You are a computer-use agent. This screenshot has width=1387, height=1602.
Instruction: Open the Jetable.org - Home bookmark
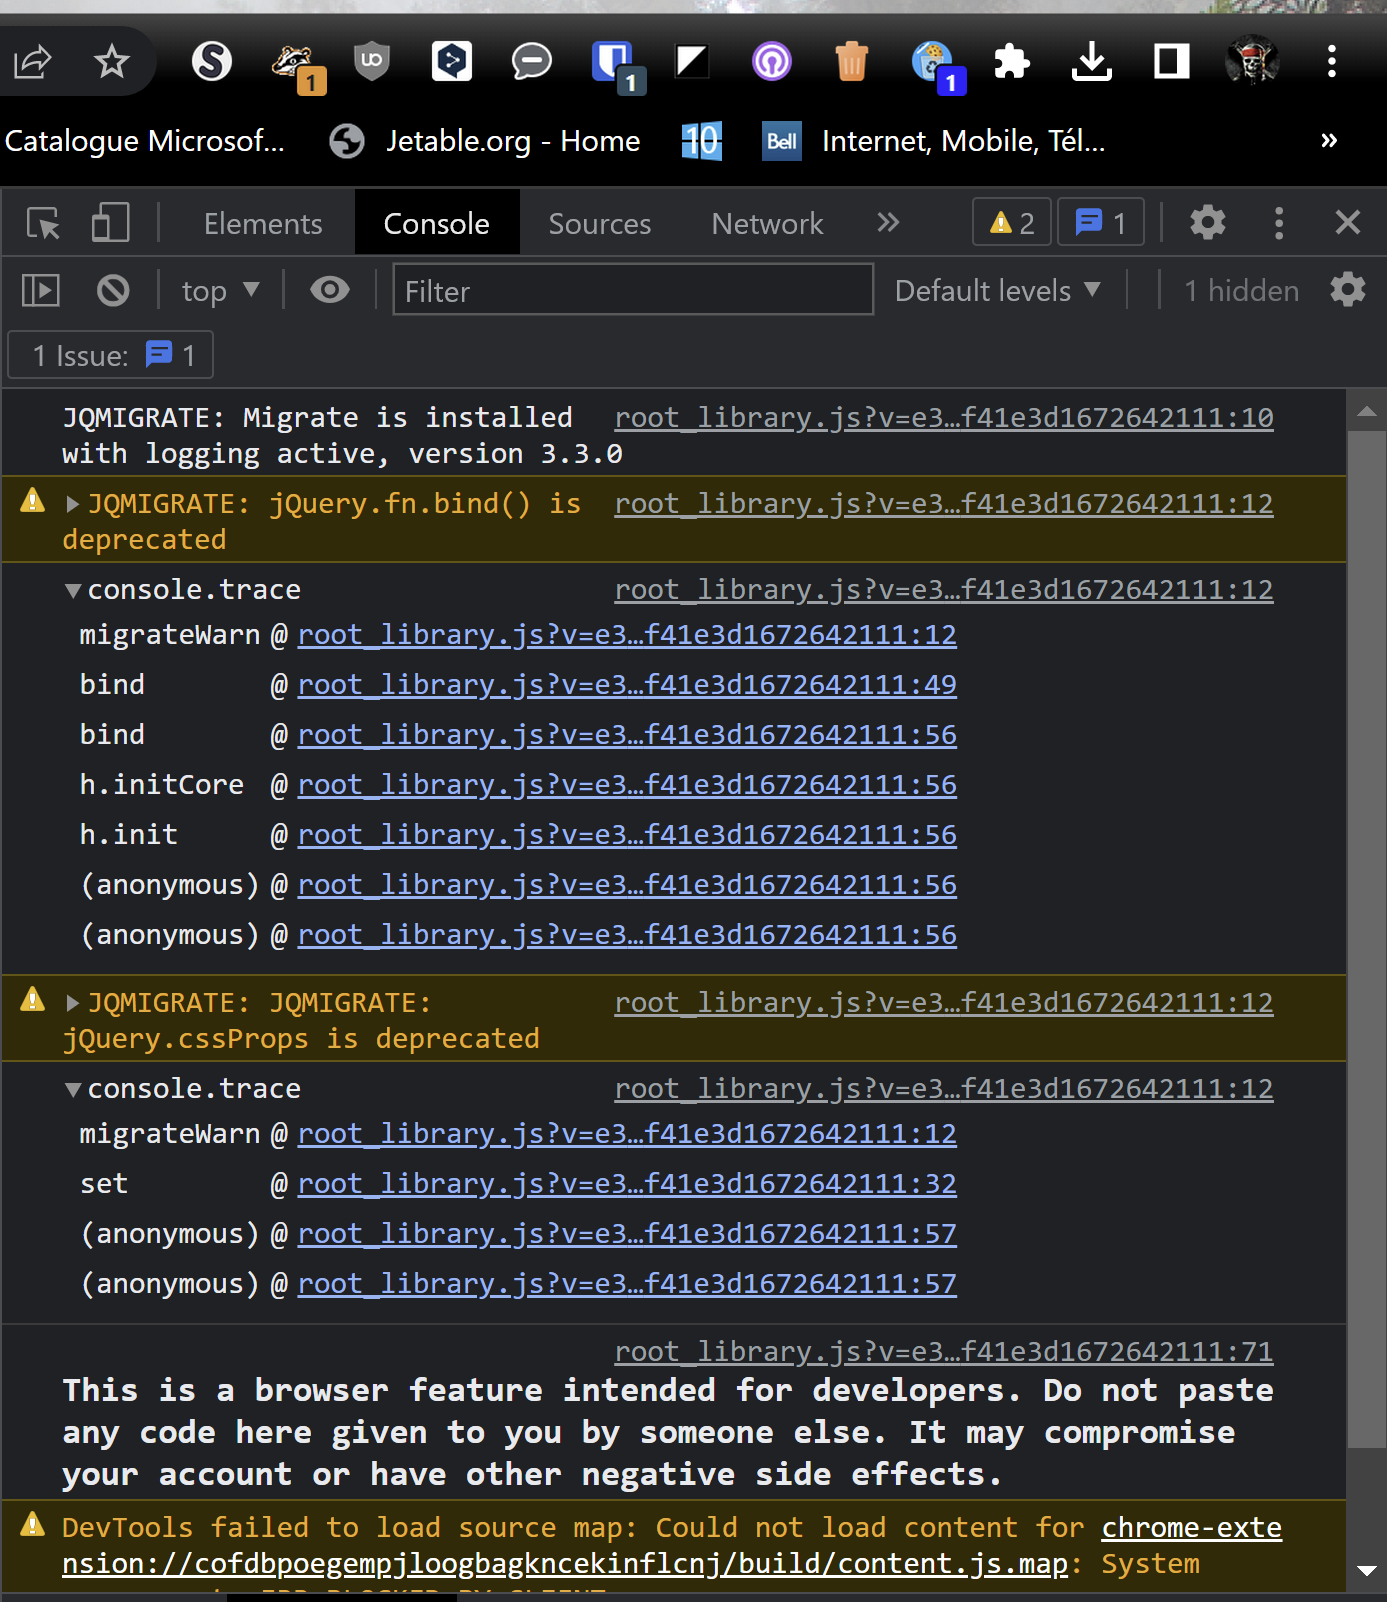486,141
